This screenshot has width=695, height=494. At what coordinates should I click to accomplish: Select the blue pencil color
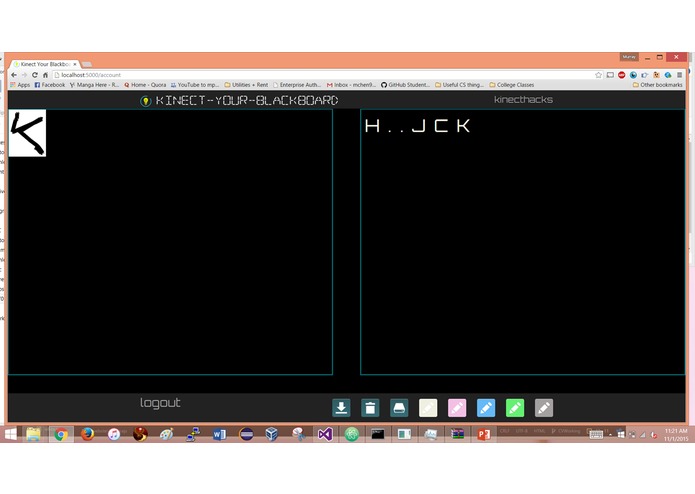486,408
